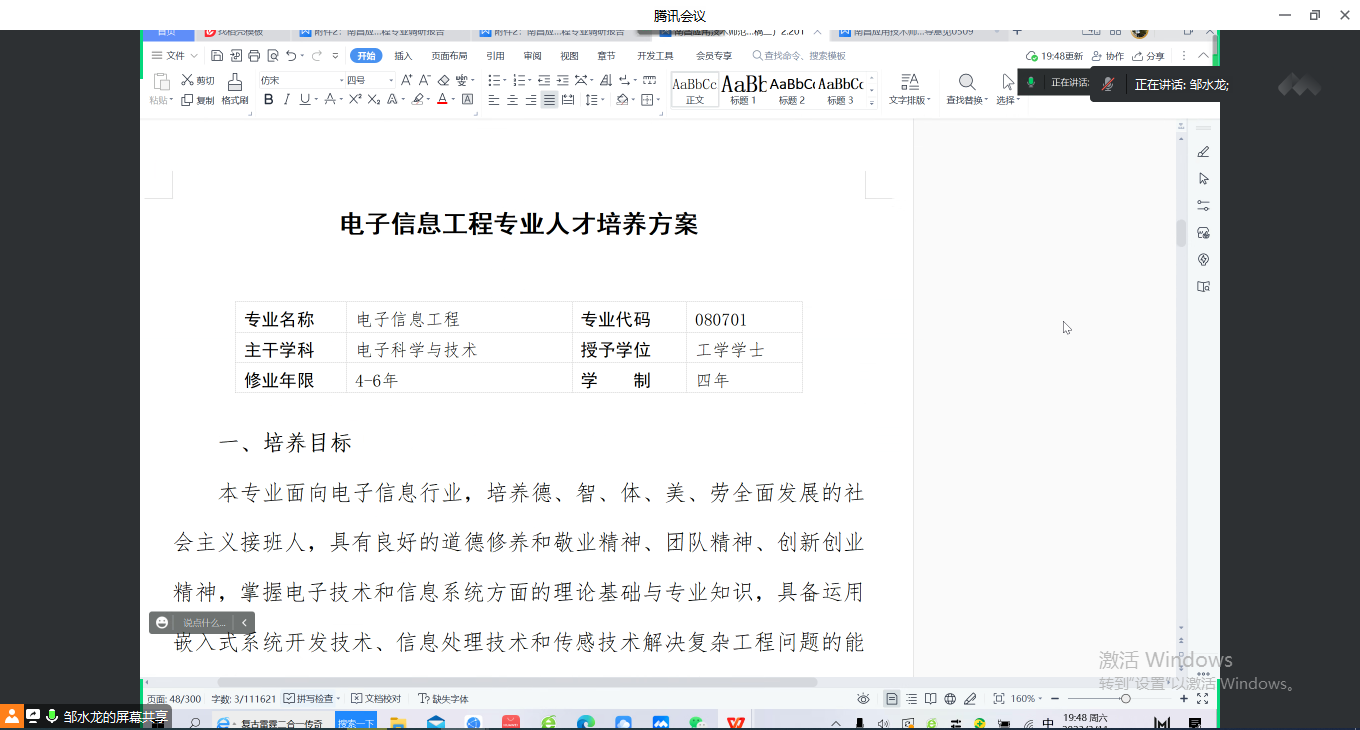Click the zoom slider in the status bar

(1125, 699)
